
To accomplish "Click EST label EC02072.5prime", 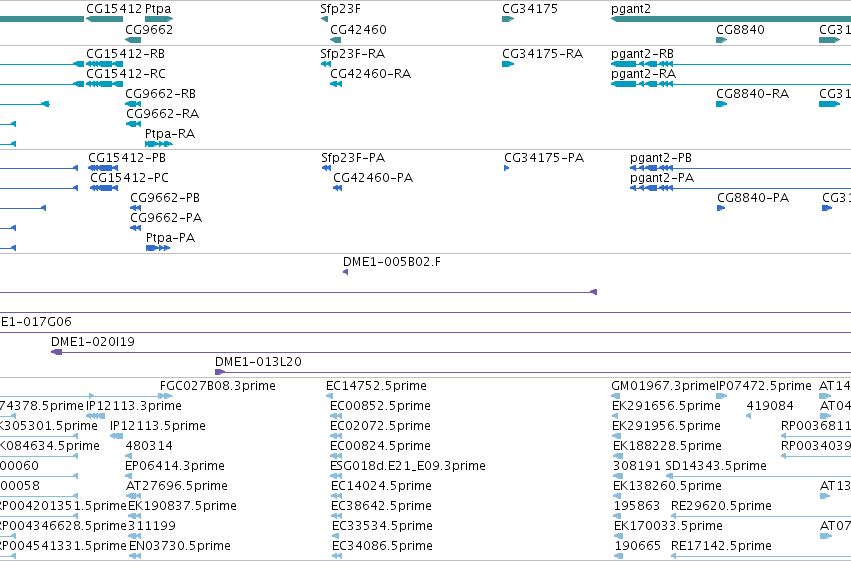I will [x=380, y=426].
